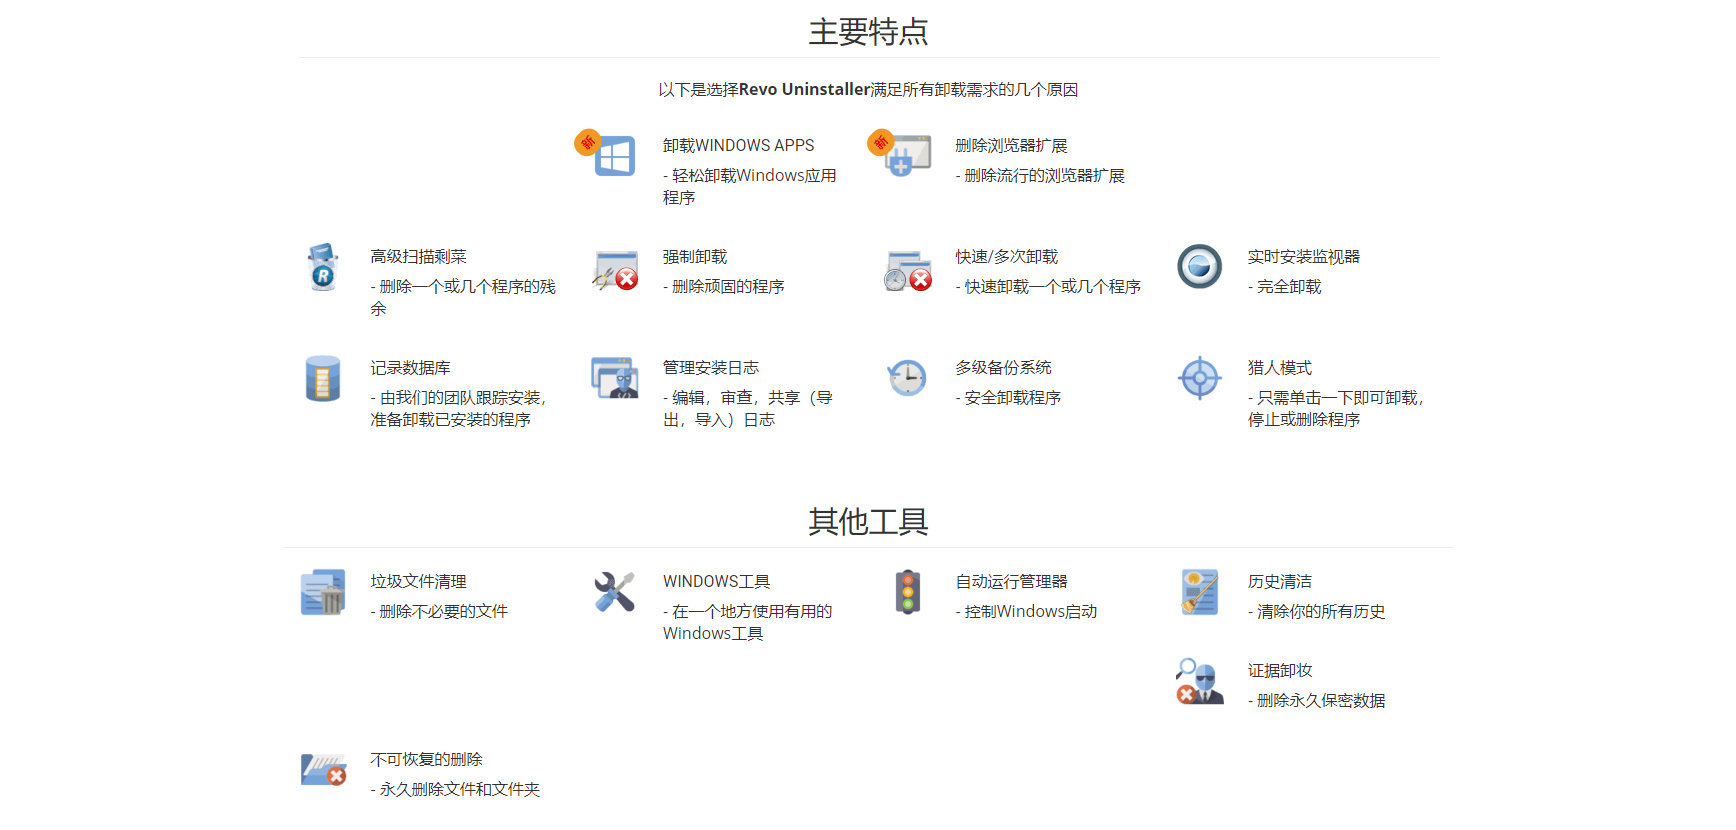Open the 高级扫描剩菜 heading
The height and width of the screenshot is (830, 1736).
pyautogui.click(x=418, y=257)
